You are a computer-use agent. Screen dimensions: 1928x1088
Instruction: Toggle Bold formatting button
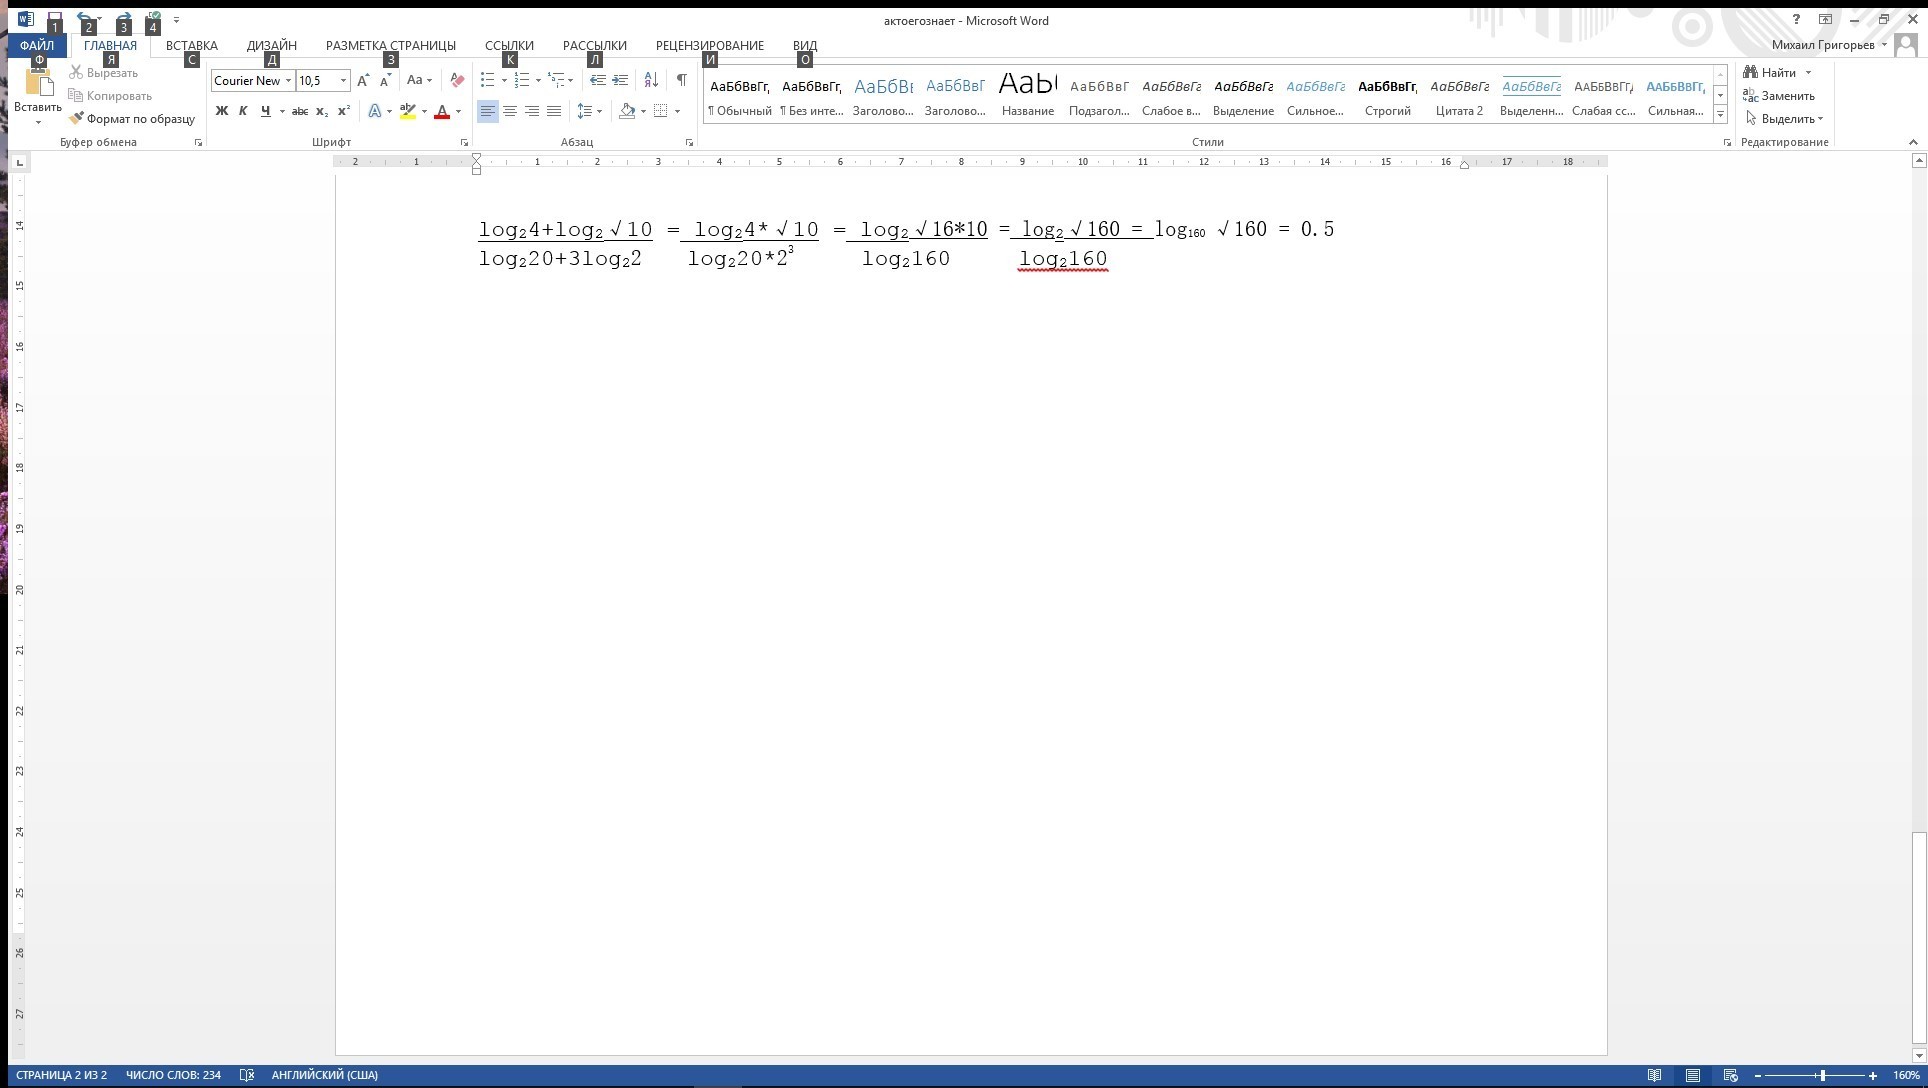(221, 111)
